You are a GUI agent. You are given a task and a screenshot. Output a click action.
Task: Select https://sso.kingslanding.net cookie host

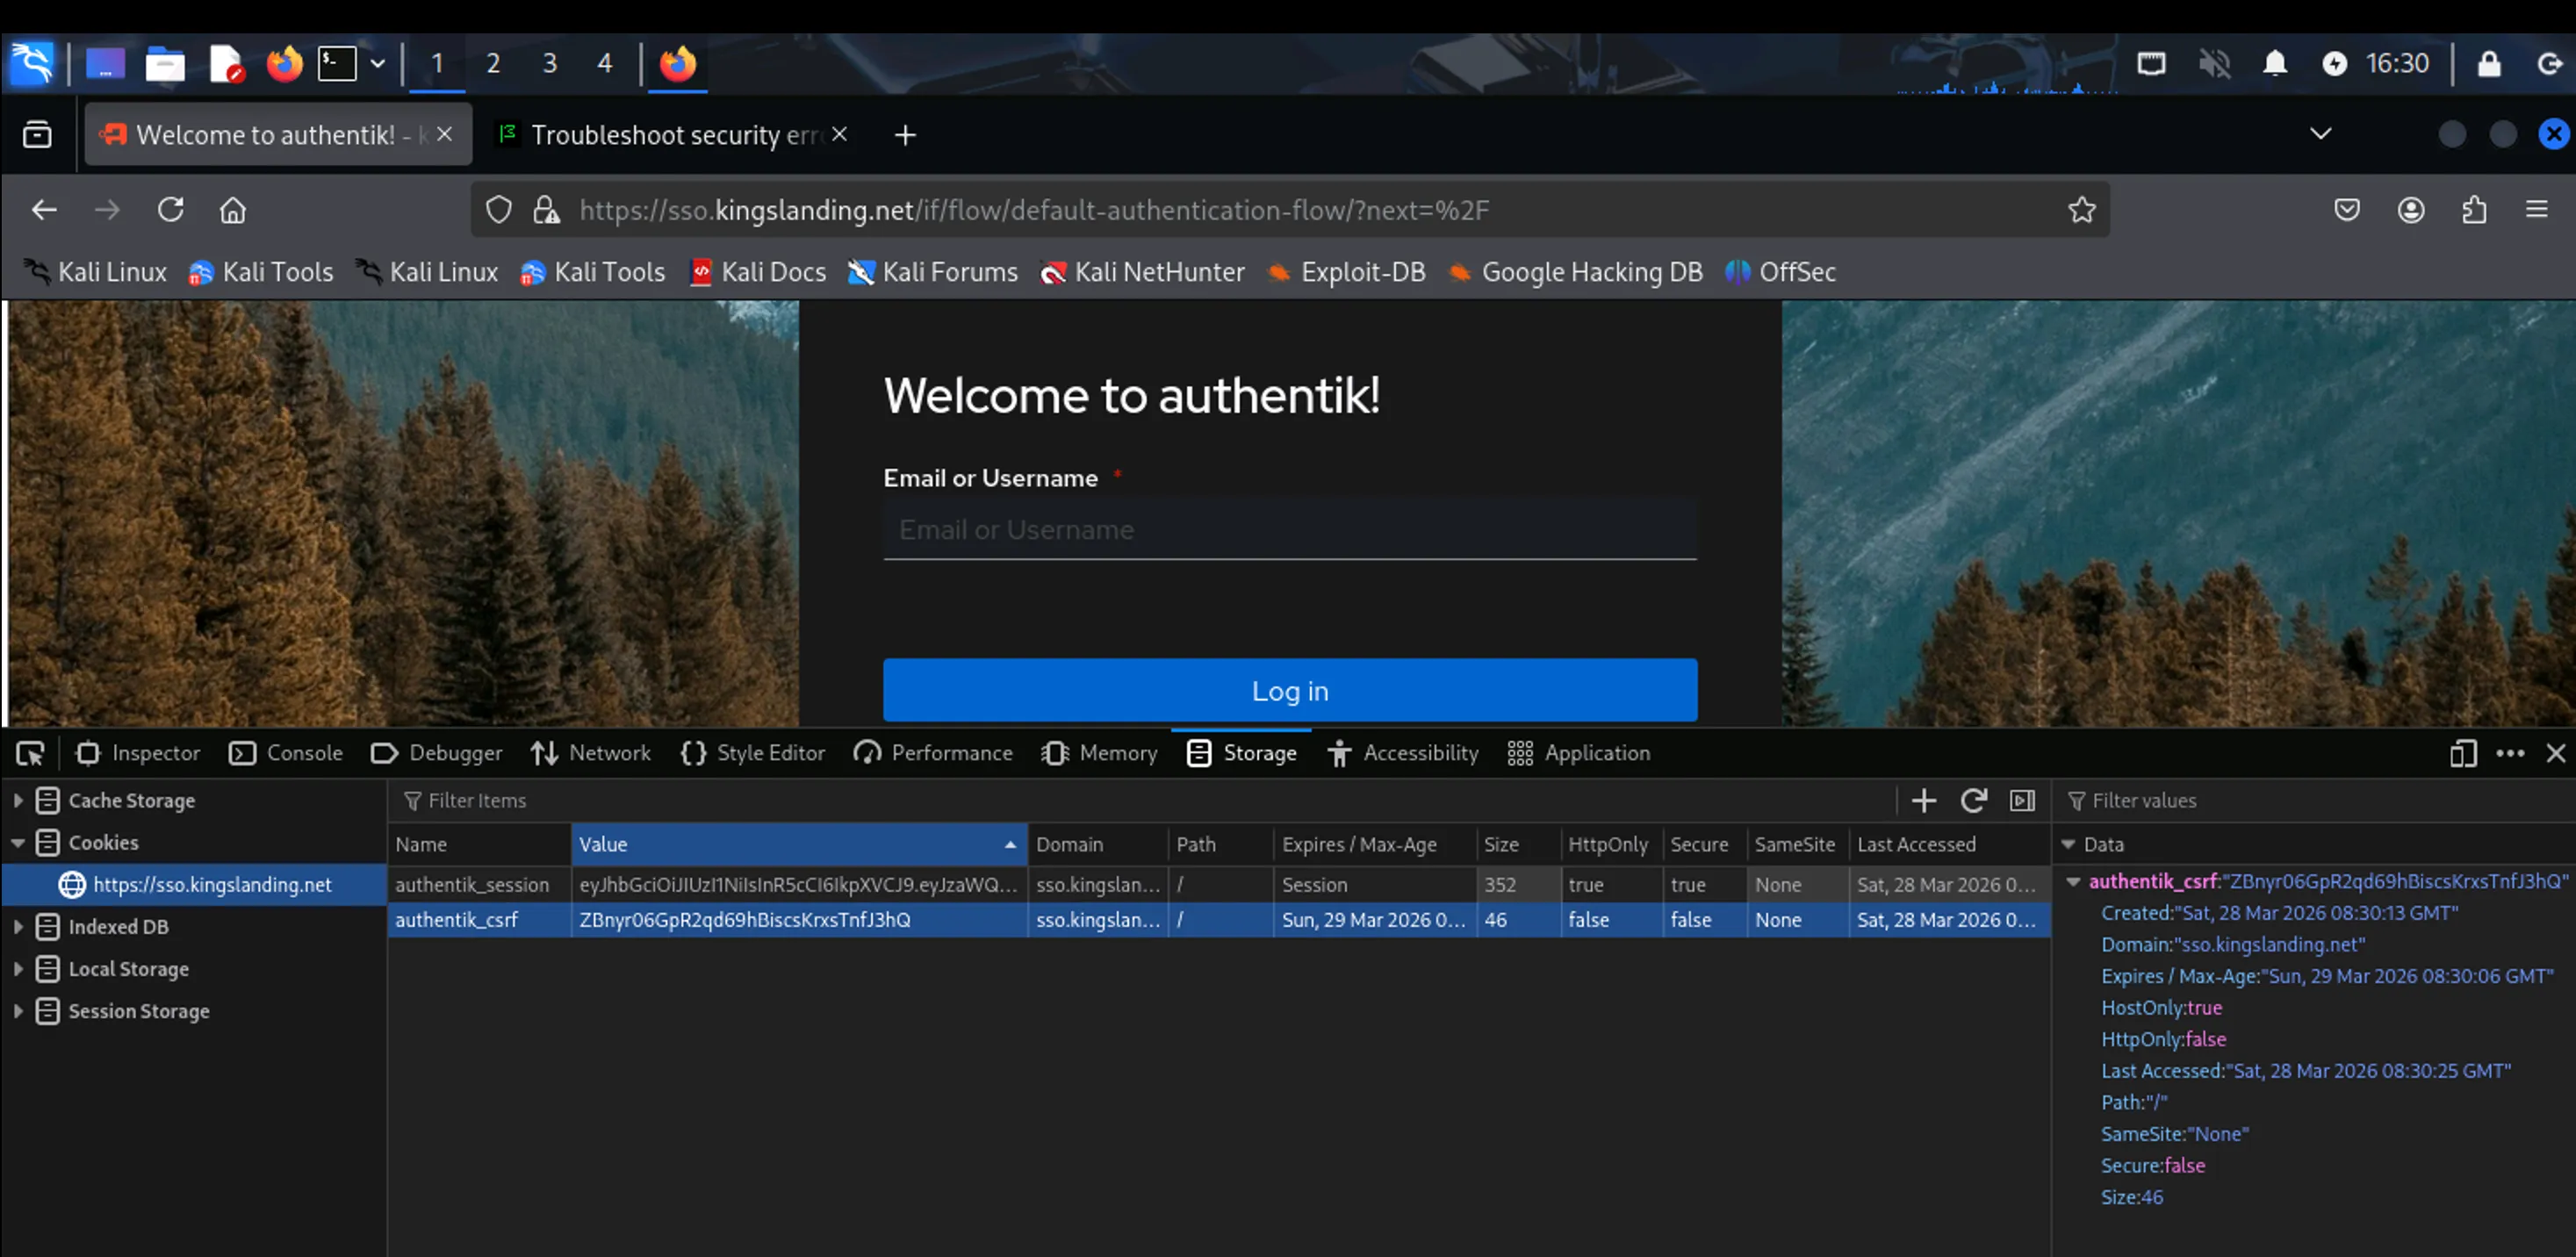[x=194, y=884]
